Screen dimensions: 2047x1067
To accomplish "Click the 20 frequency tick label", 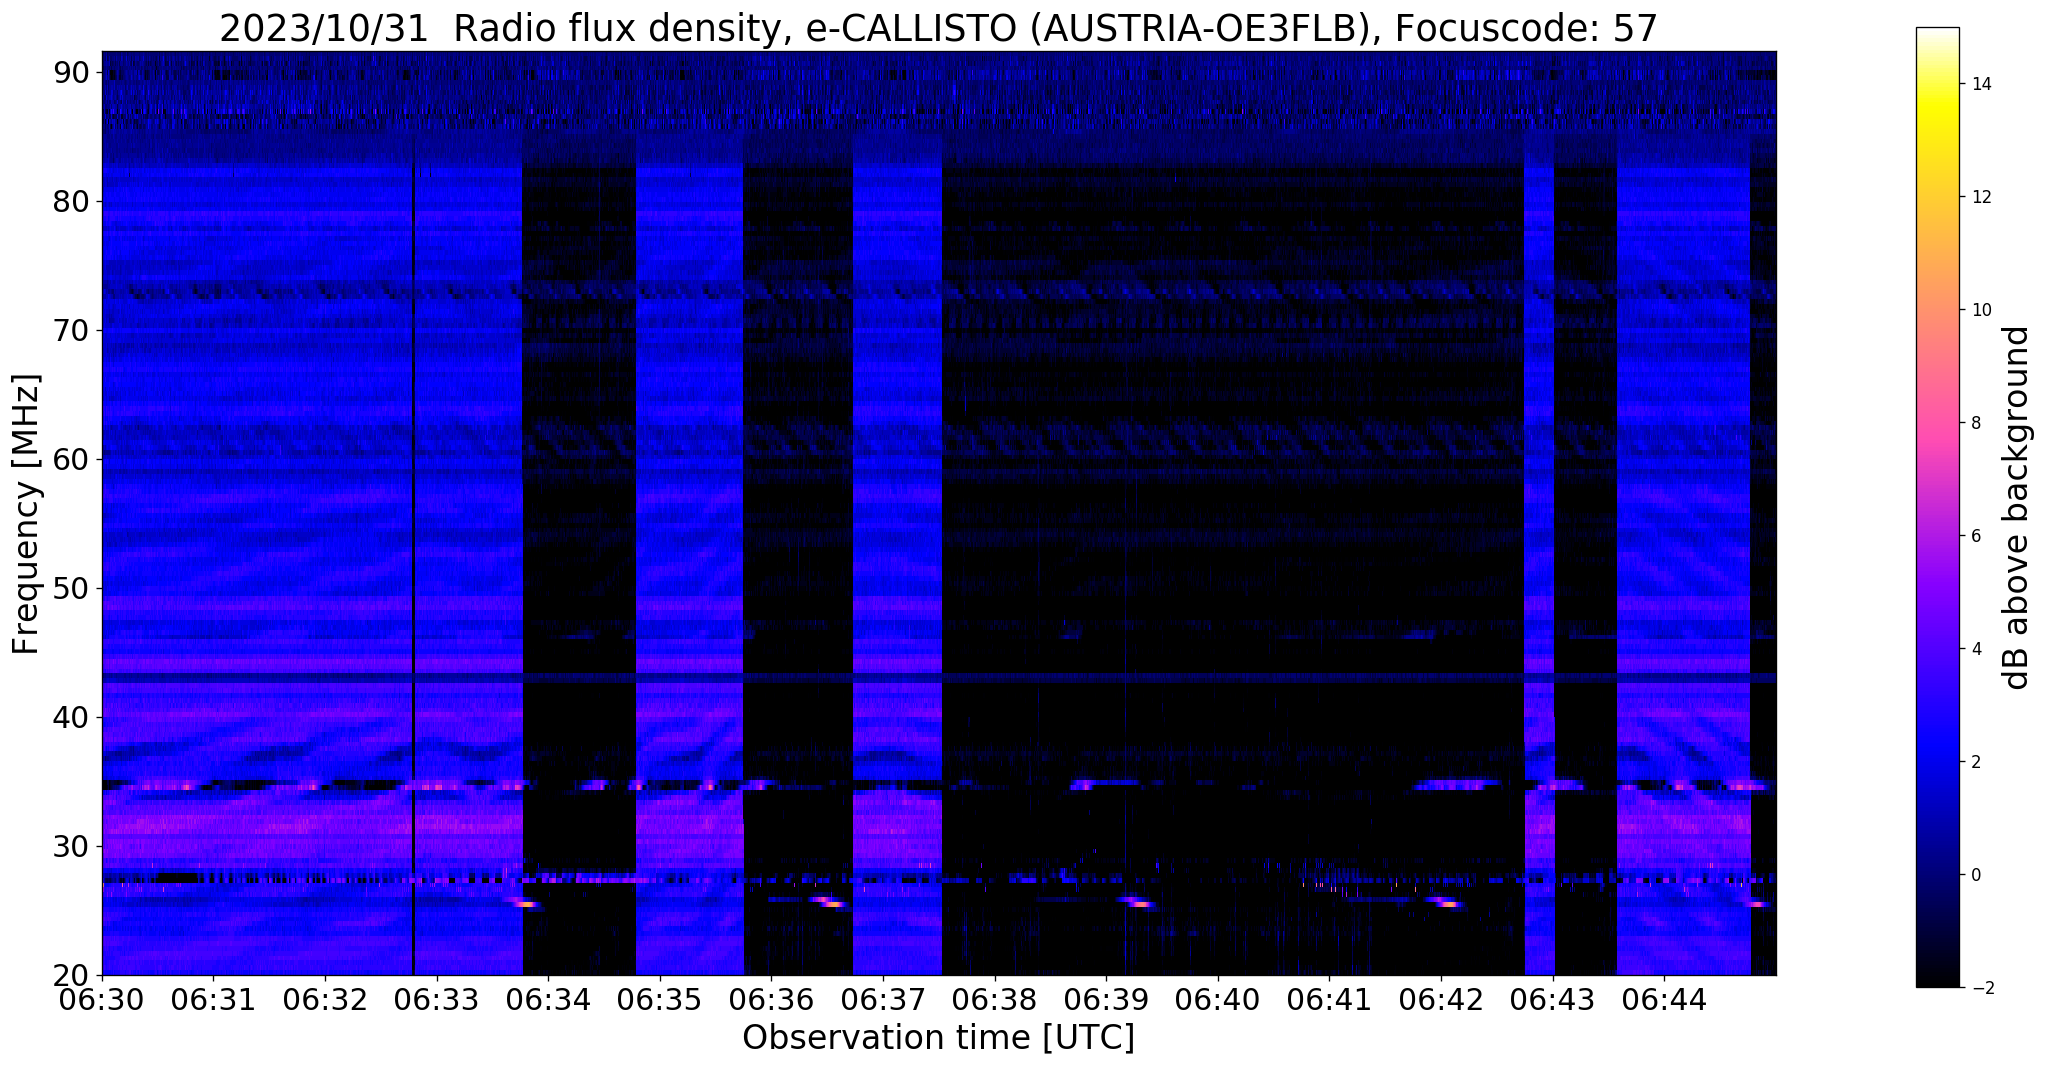I will (x=70, y=975).
